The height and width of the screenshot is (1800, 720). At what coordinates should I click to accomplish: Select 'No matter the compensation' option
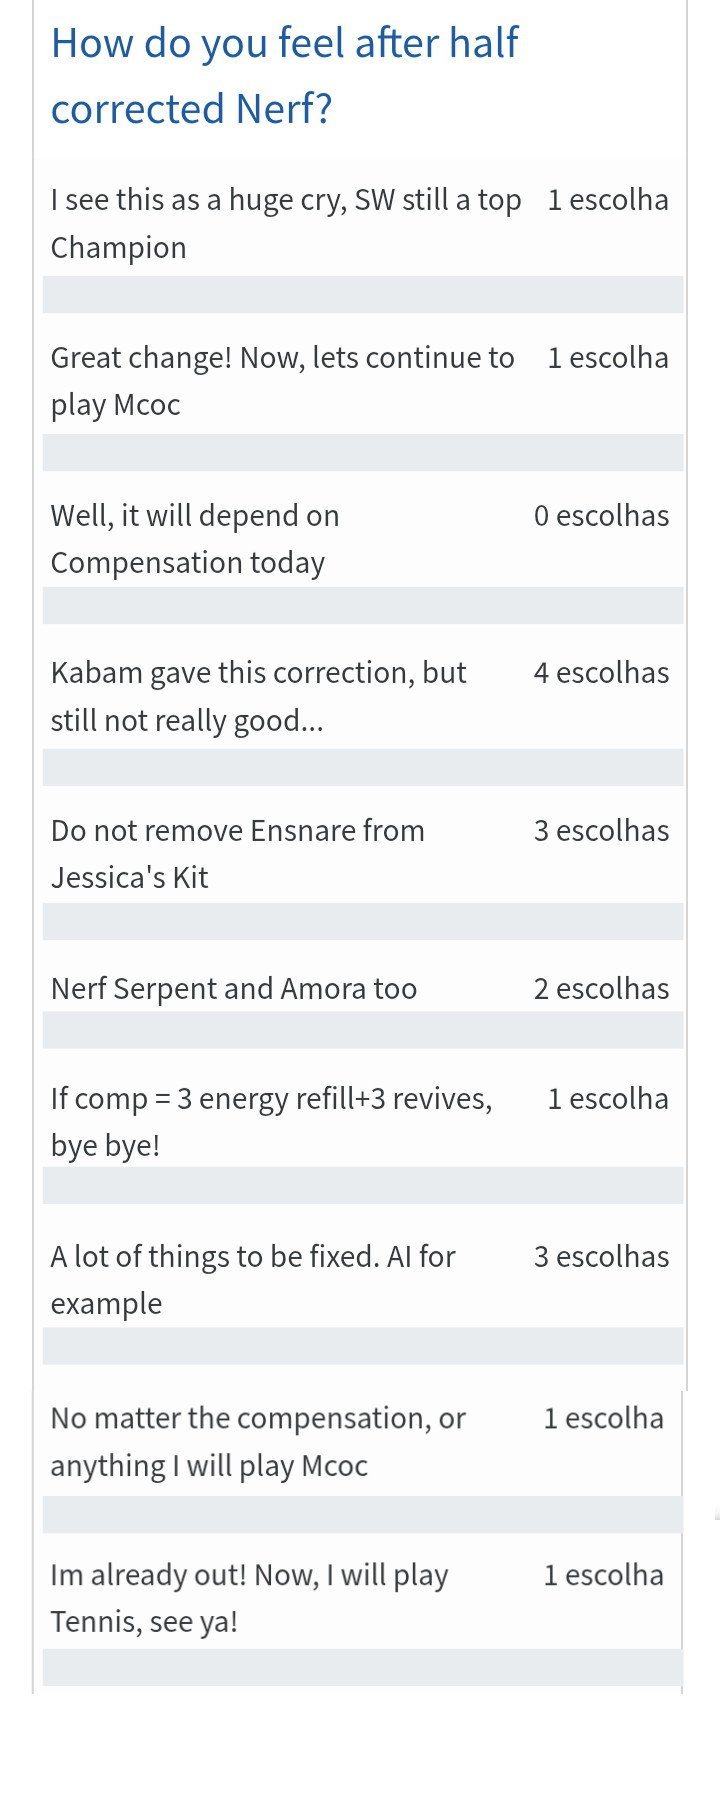pyautogui.click(x=258, y=1441)
